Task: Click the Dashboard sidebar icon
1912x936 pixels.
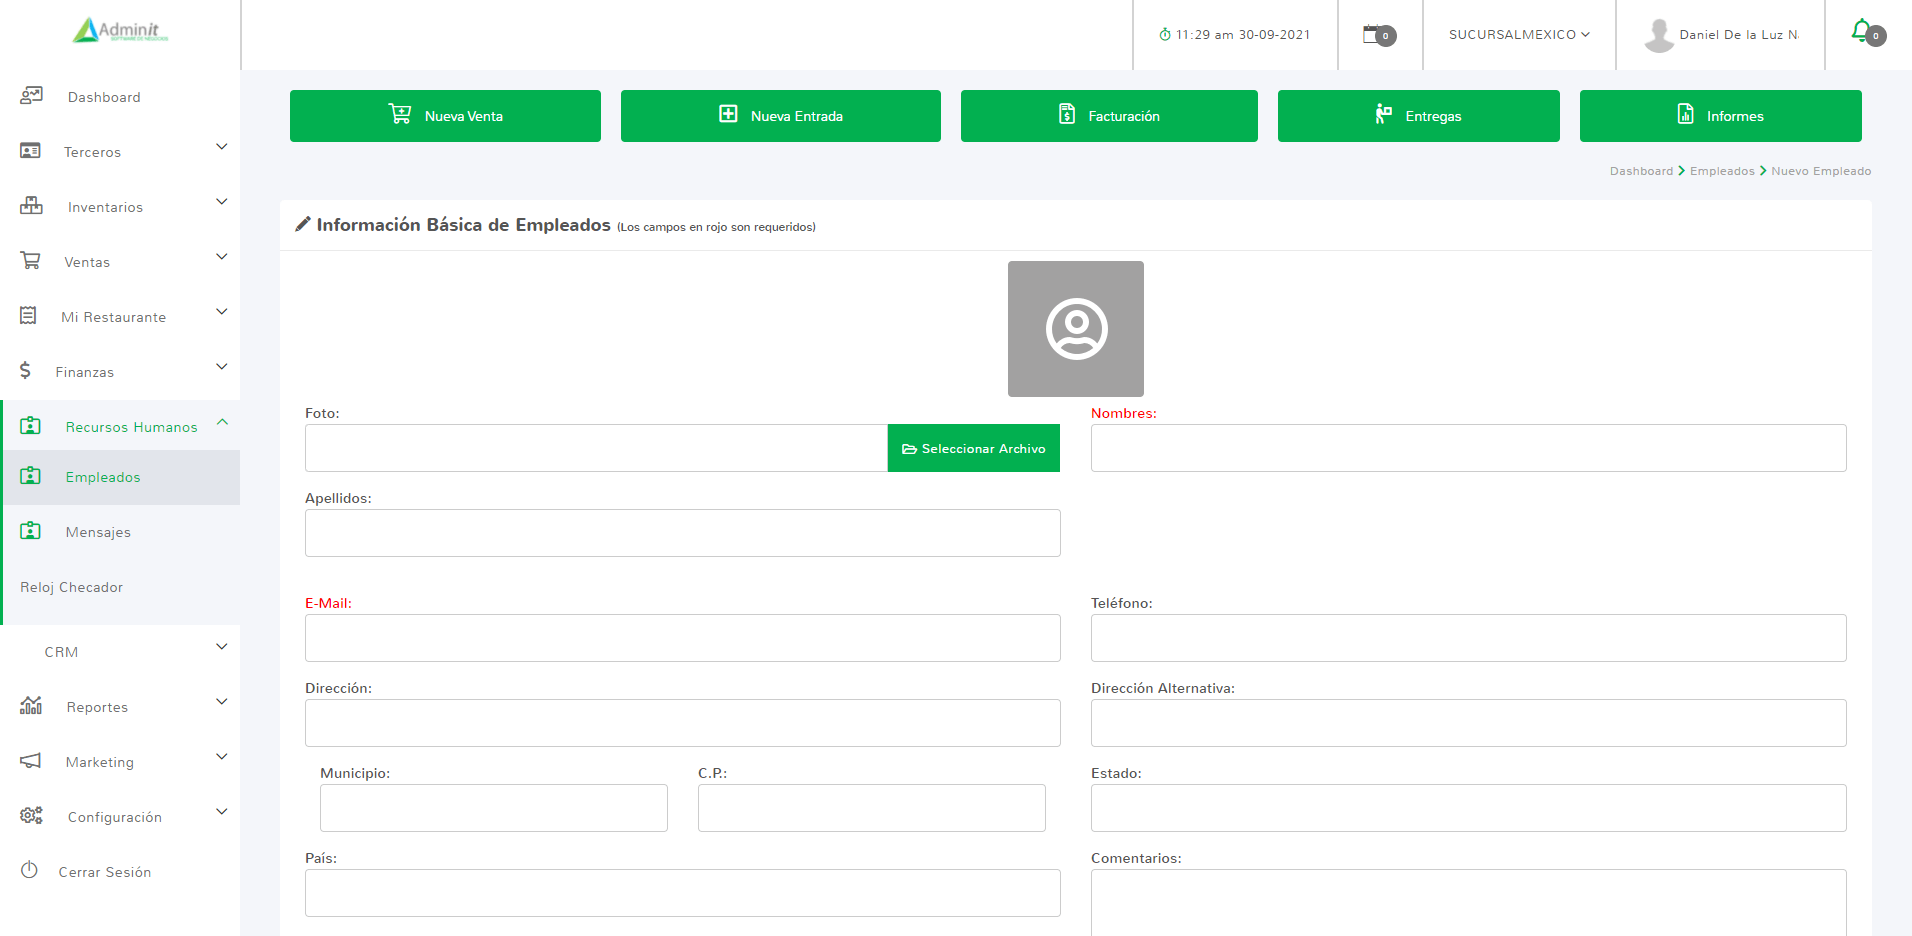Action: [x=31, y=96]
